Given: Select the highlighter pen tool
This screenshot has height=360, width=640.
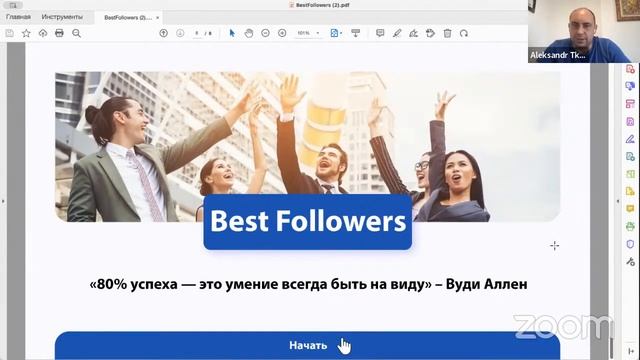Looking at the screenshot, I should pyautogui.click(x=397, y=33).
